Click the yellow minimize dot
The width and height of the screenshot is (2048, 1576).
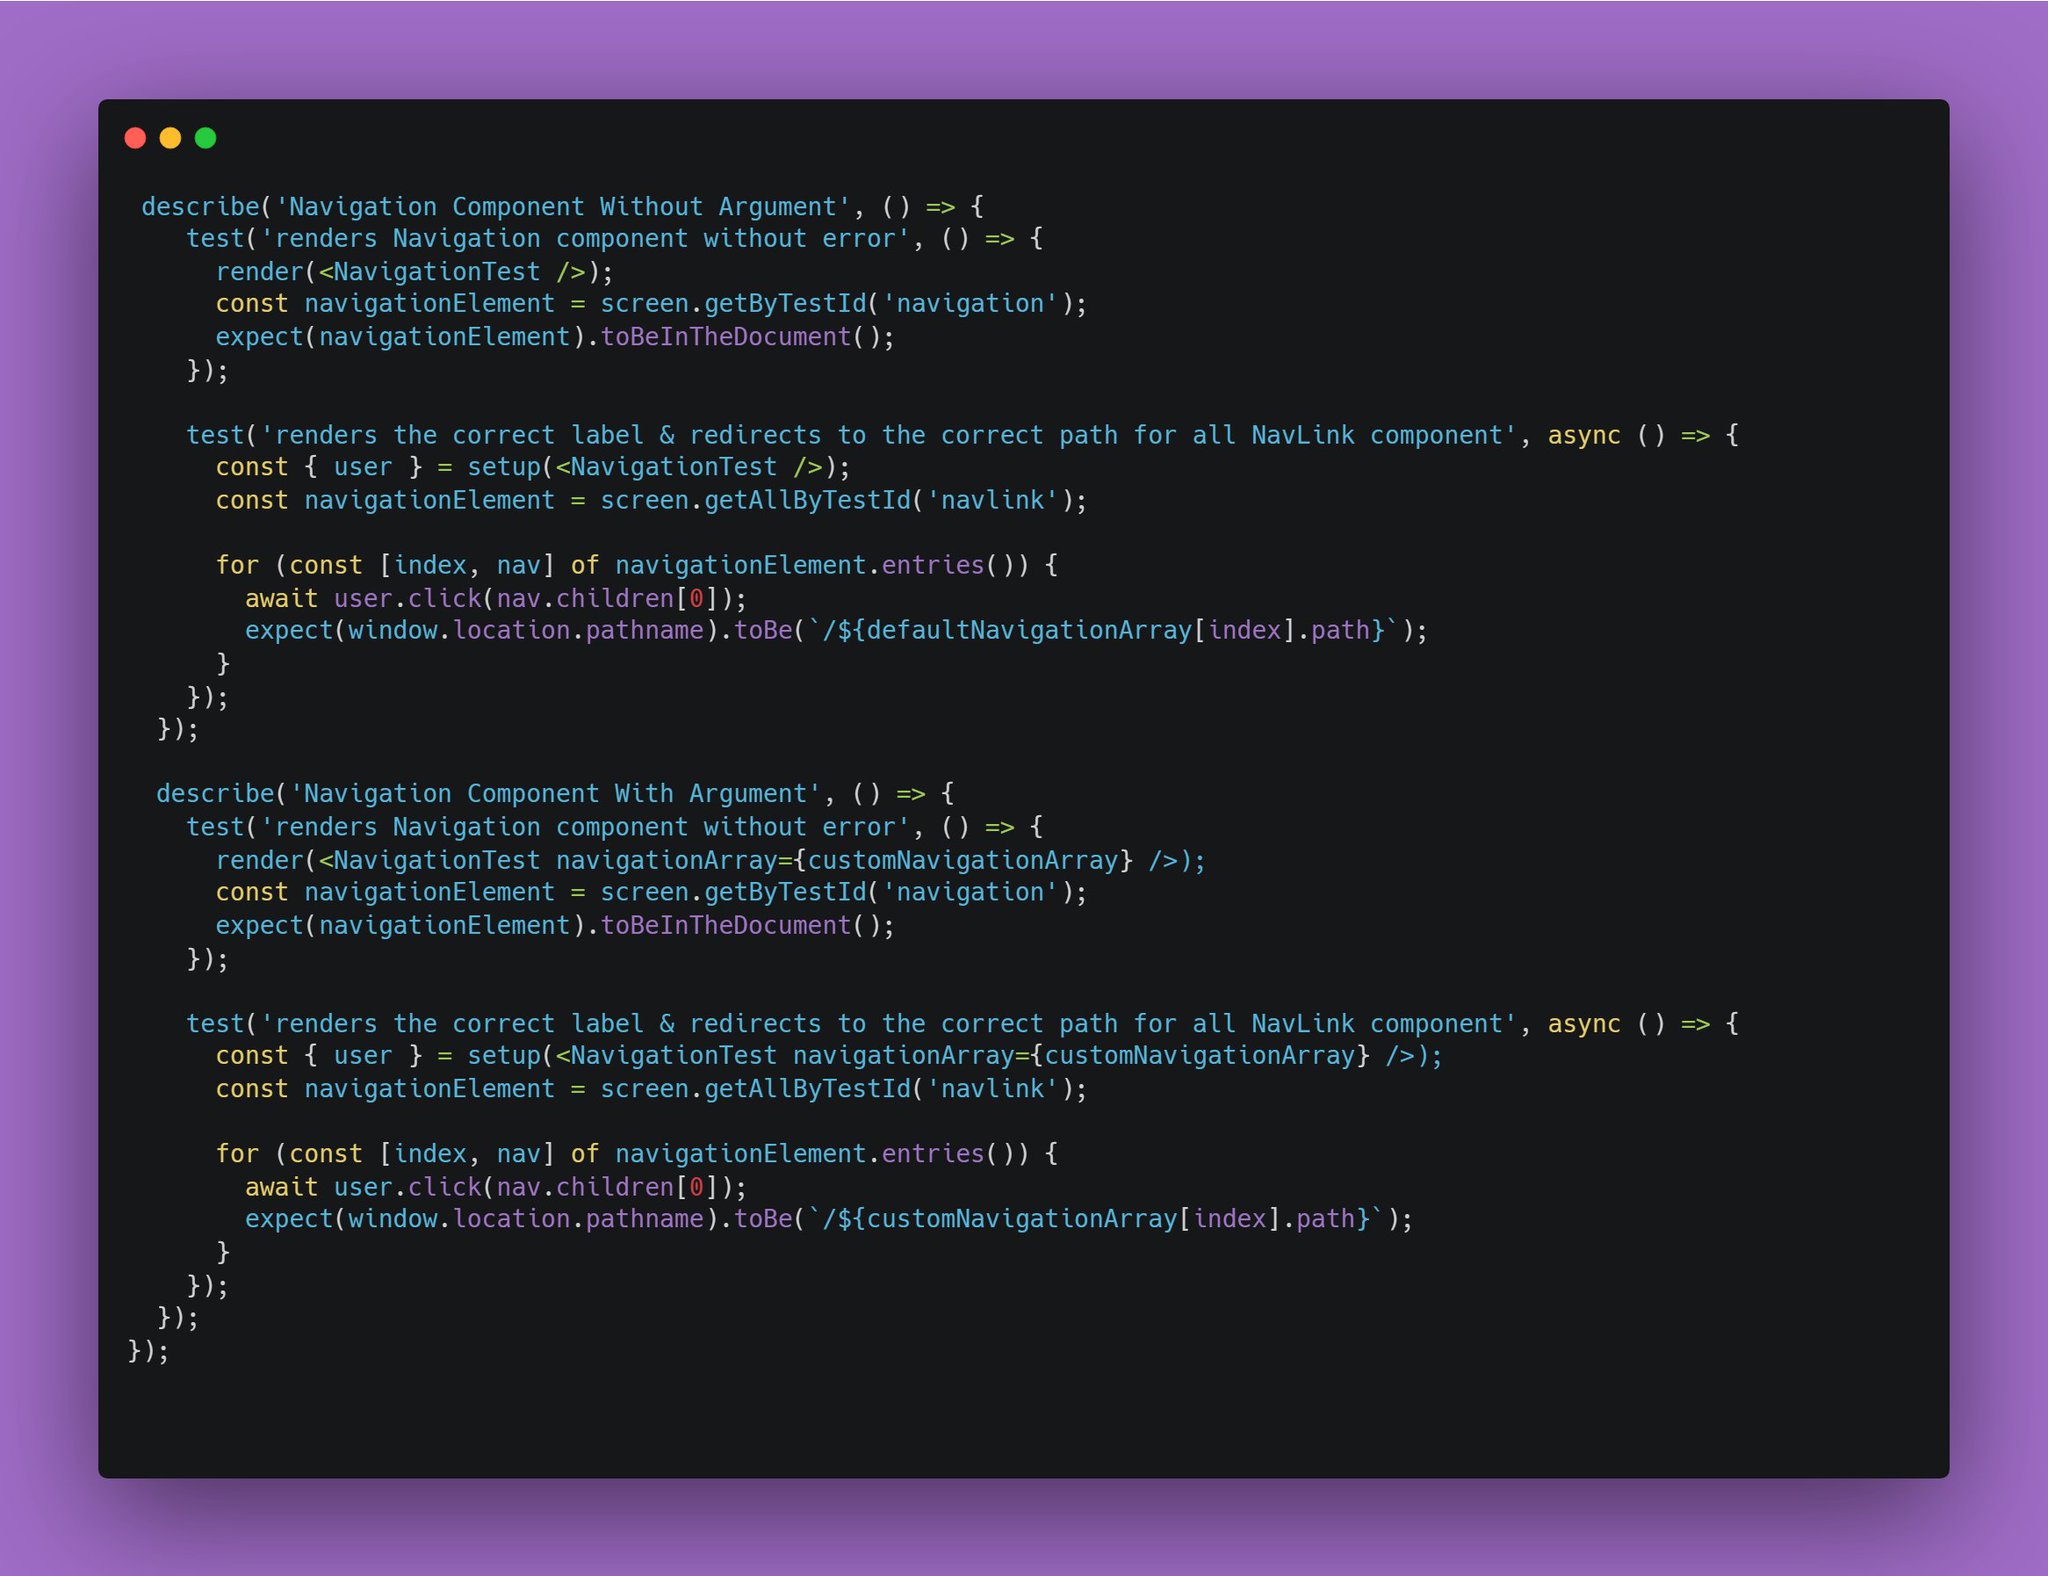tap(170, 138)
